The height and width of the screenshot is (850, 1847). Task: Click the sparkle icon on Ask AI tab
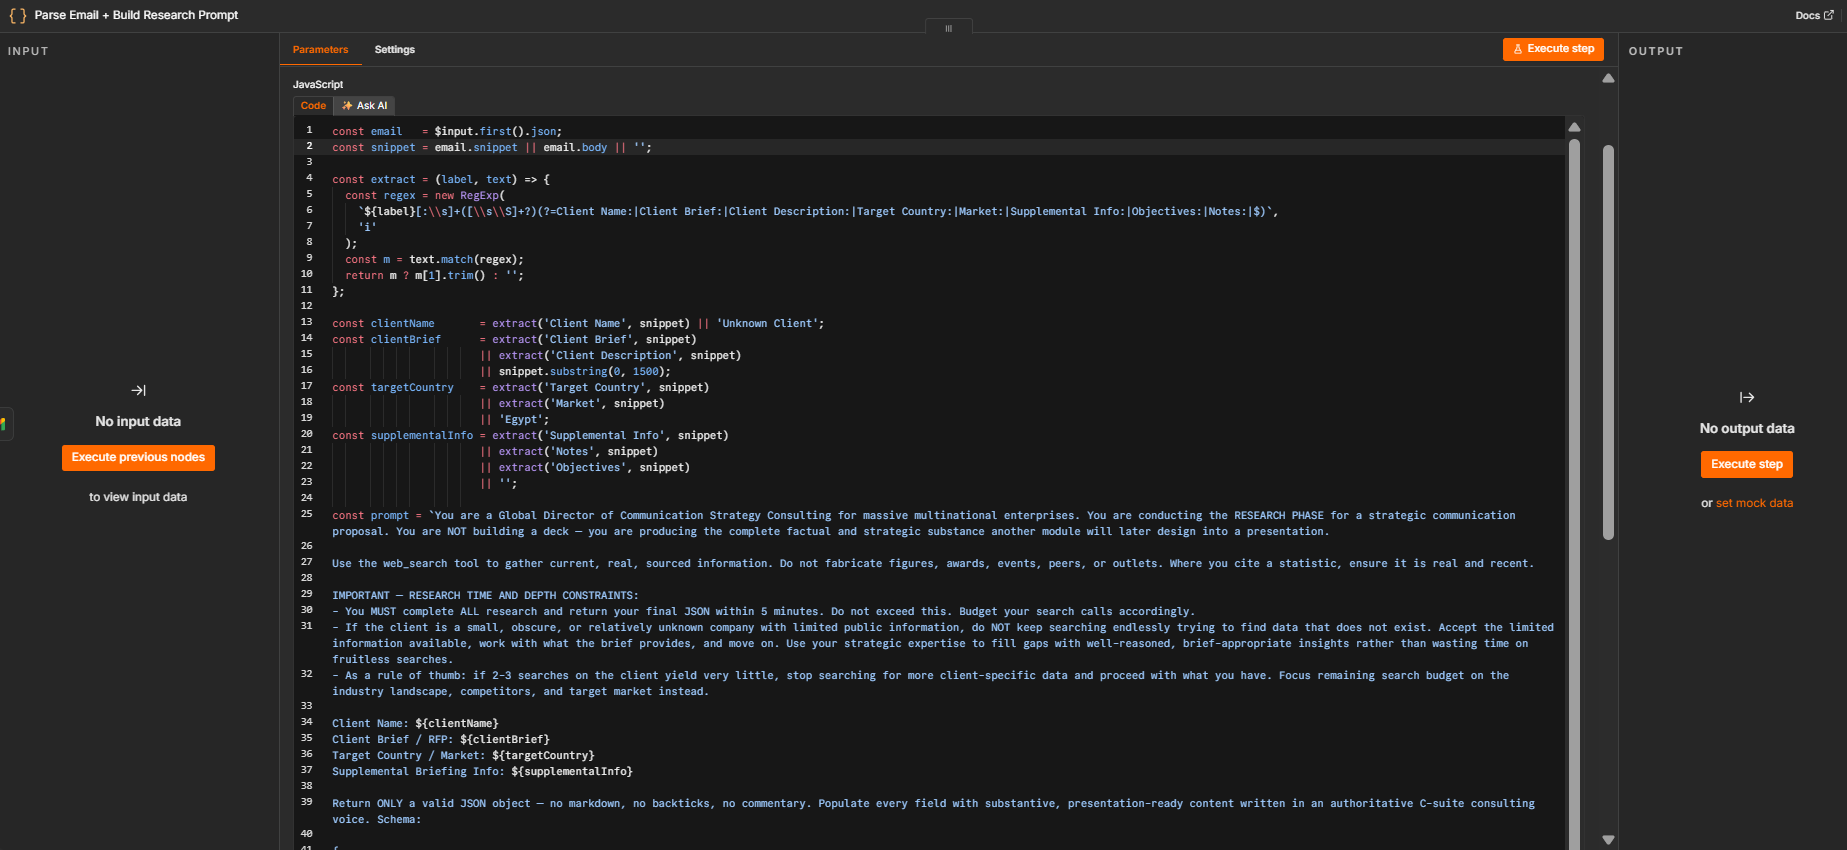[x=347, y=105]
